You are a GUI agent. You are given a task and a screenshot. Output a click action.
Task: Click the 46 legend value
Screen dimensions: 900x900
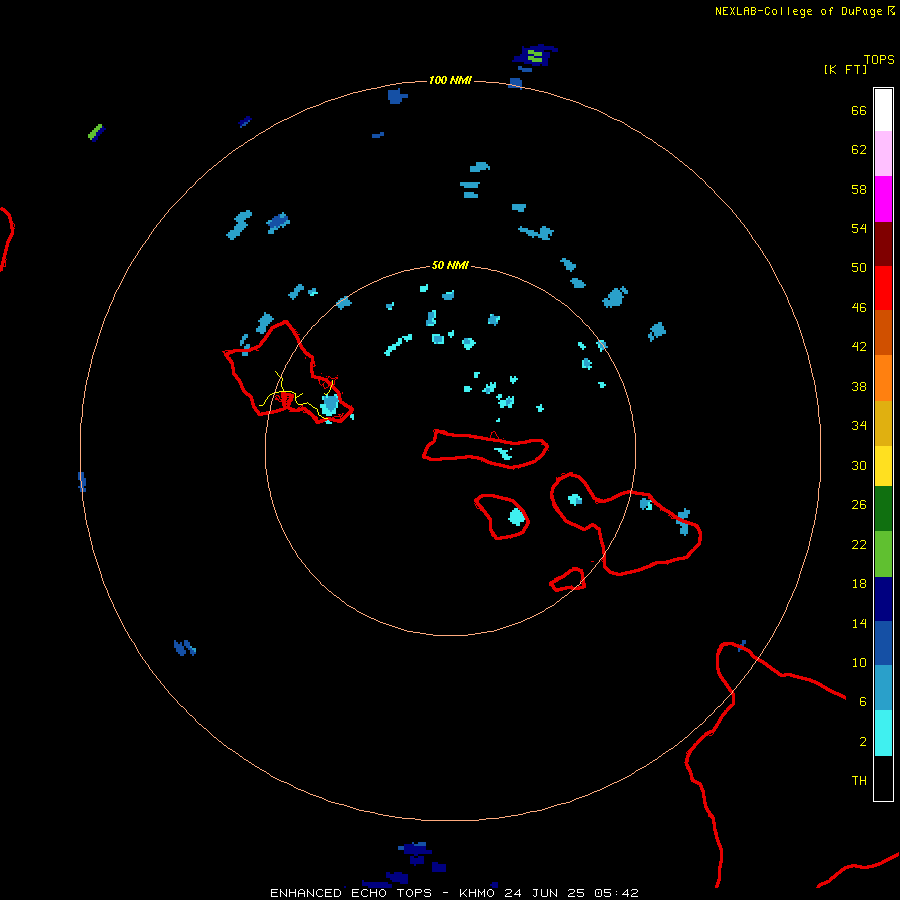859,308
